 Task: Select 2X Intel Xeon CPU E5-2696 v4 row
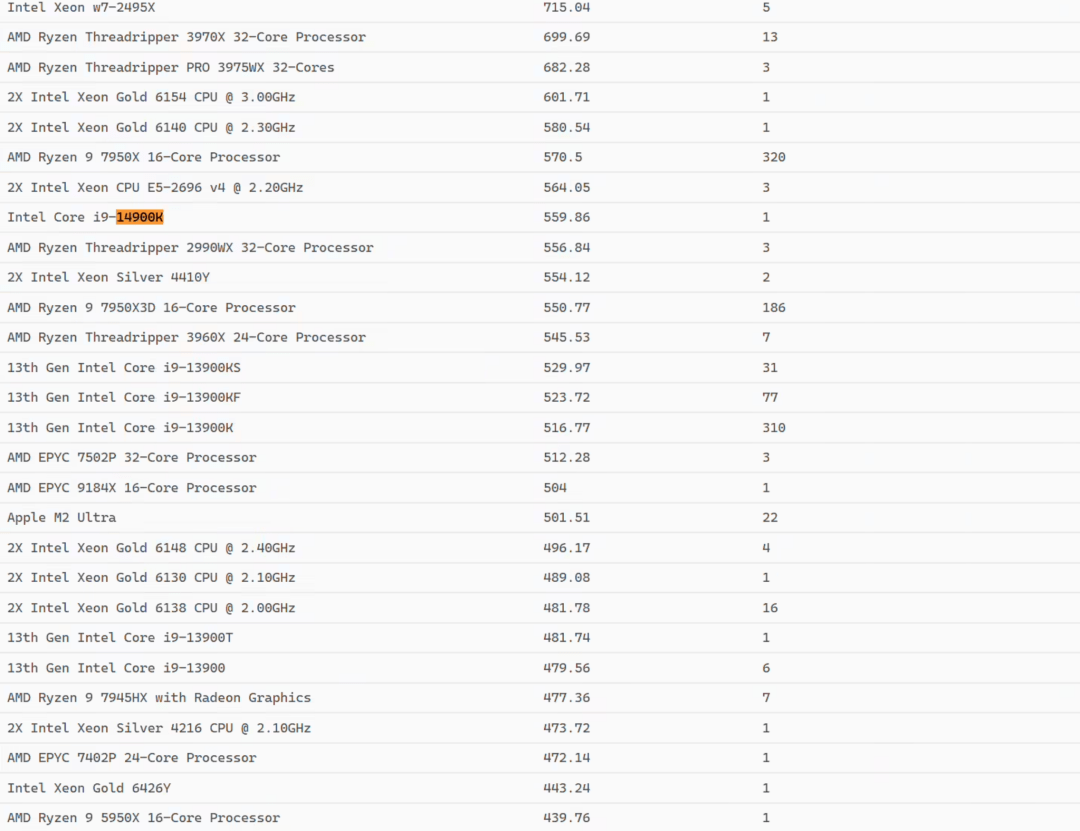155,187
